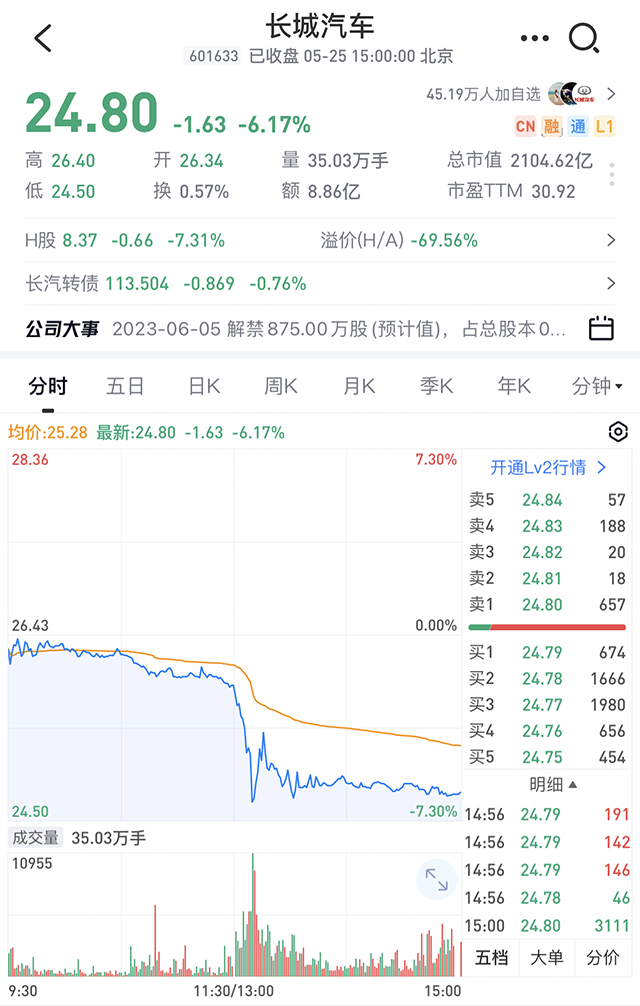Open chart settings hexagon icon
640x1006 pixels.
click(x=618, y=432)
